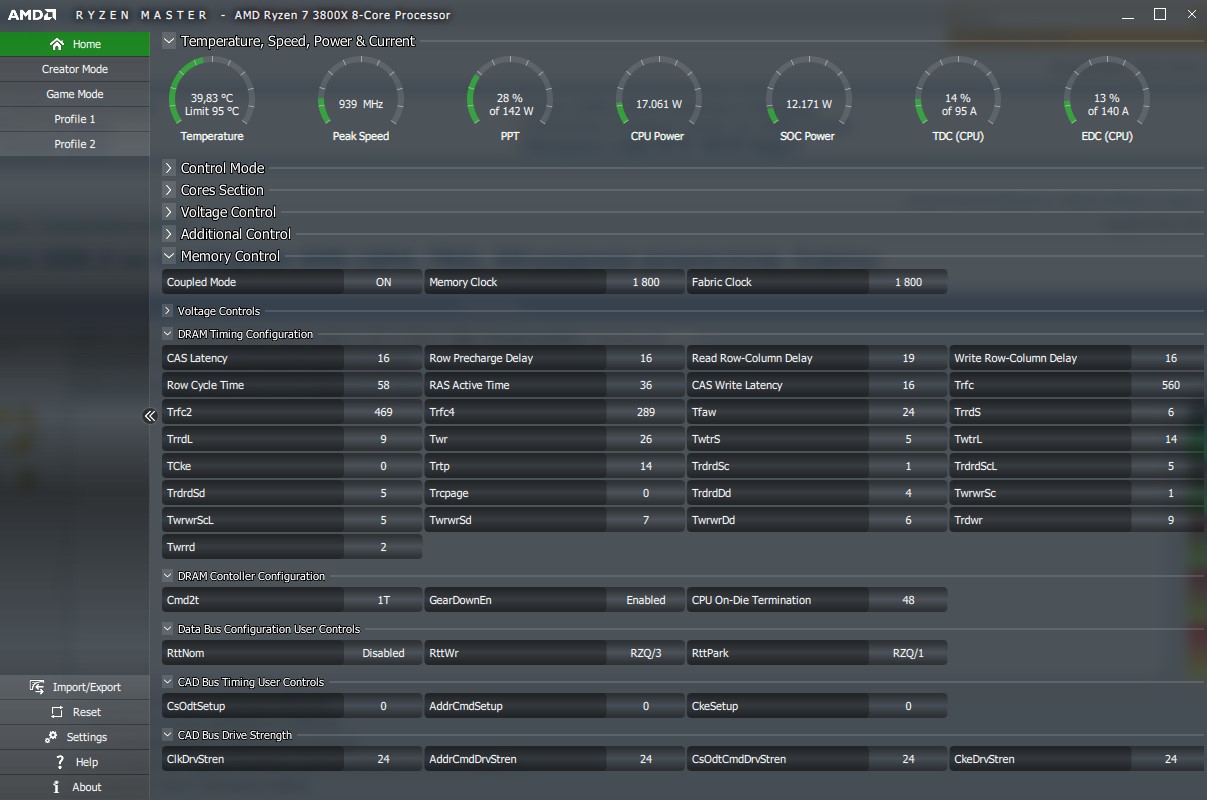Collapse the Memory Control section
The width and height of the screenshot is (1207, 800).
169,256
